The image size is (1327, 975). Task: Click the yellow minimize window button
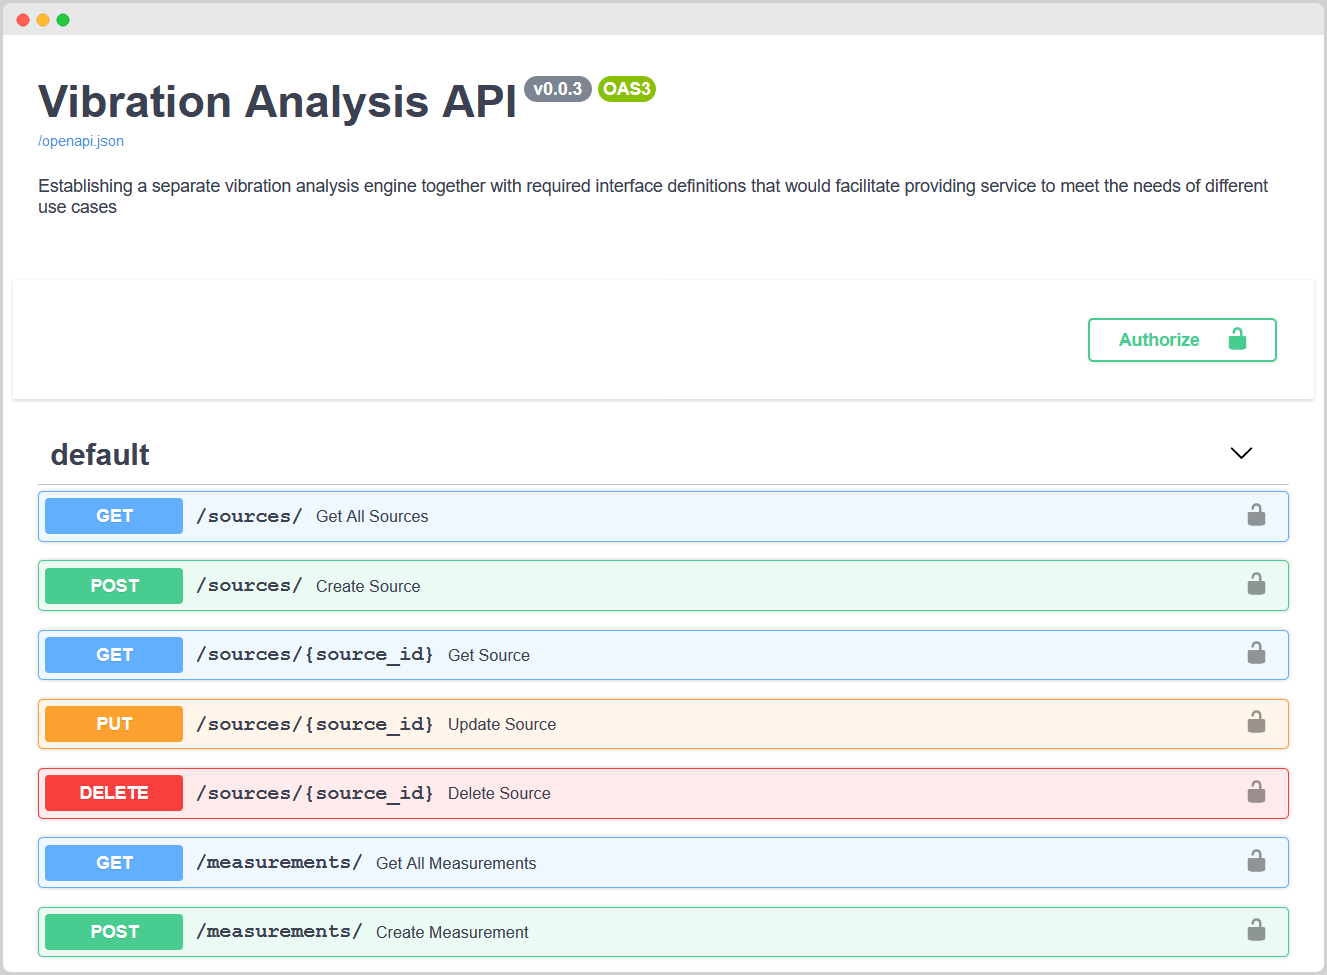[x=43, y=20]
